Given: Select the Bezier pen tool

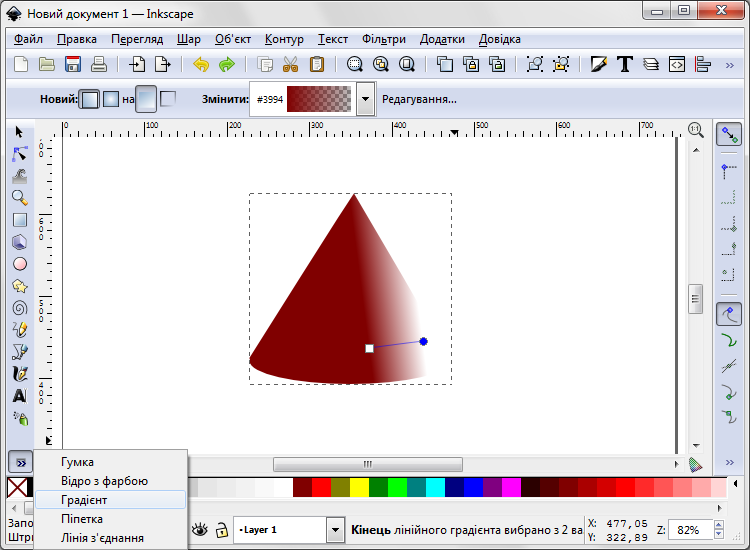Looking at the screenshot, I should [20, 352].
